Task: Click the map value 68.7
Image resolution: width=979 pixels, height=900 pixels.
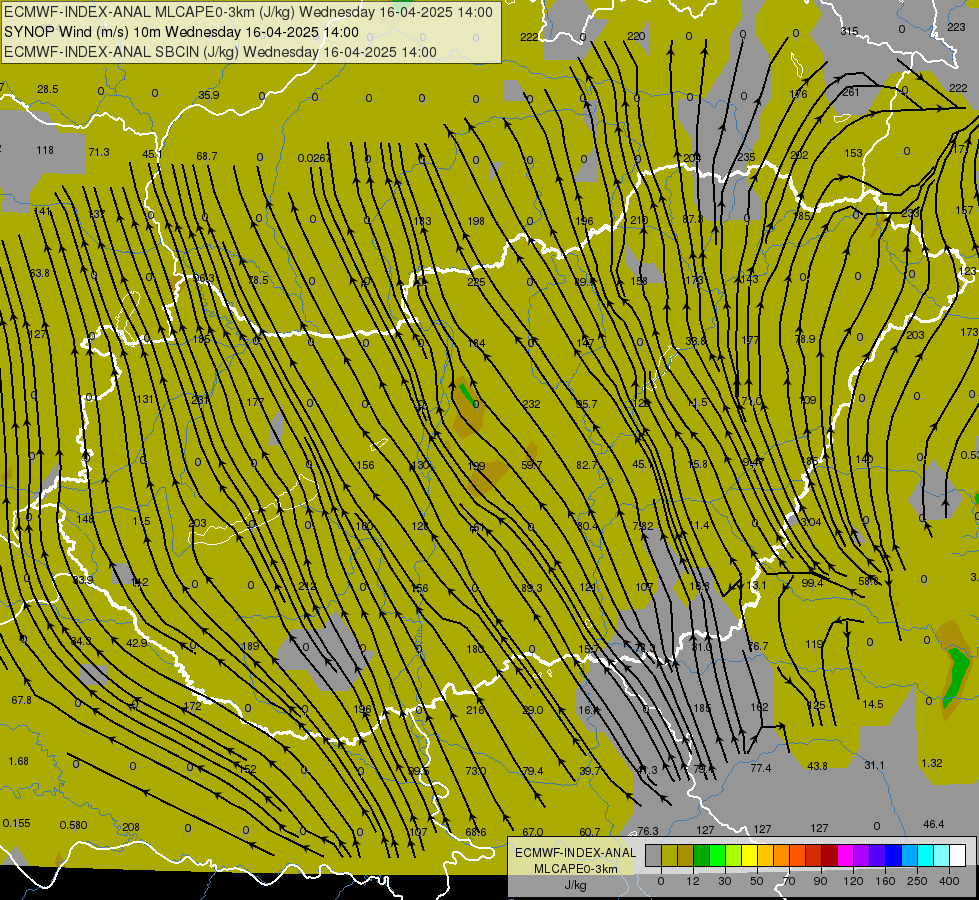Action: pos(207,156)
